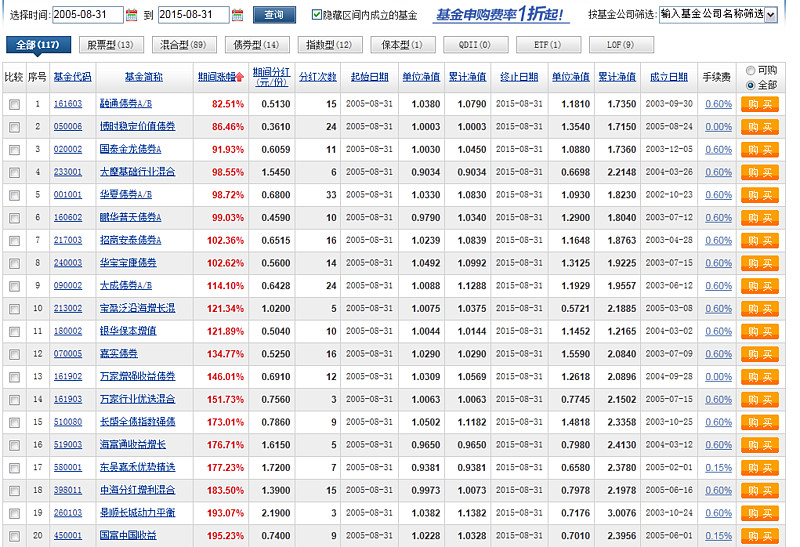Switch to the 股票型(13) tab
Viewport: 800px width, 547px height.
109,45
